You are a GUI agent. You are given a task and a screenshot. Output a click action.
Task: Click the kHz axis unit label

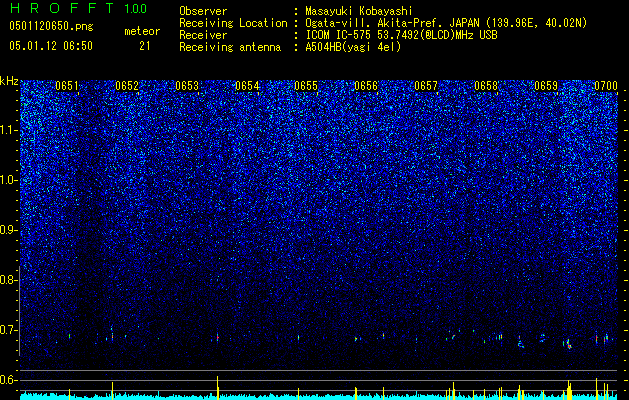click(9, 81)
